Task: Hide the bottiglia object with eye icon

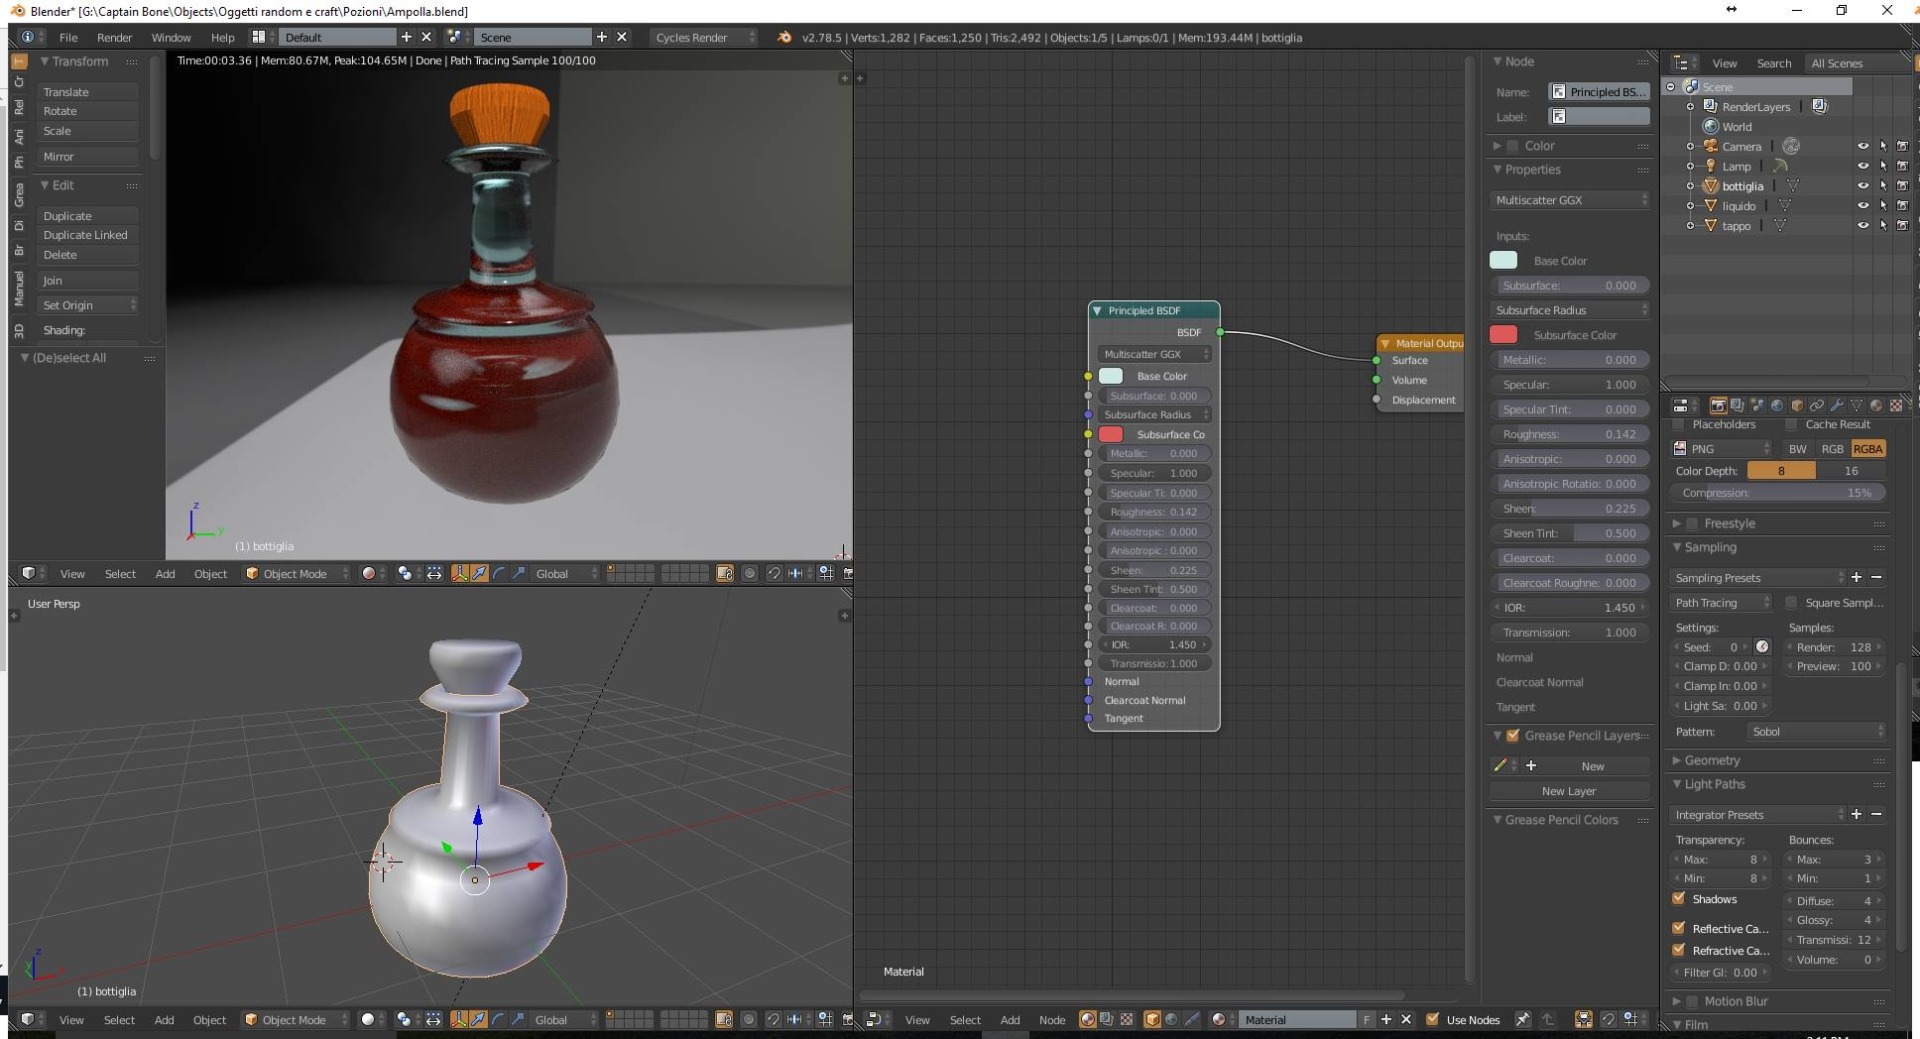Action: click(1863, 186)
